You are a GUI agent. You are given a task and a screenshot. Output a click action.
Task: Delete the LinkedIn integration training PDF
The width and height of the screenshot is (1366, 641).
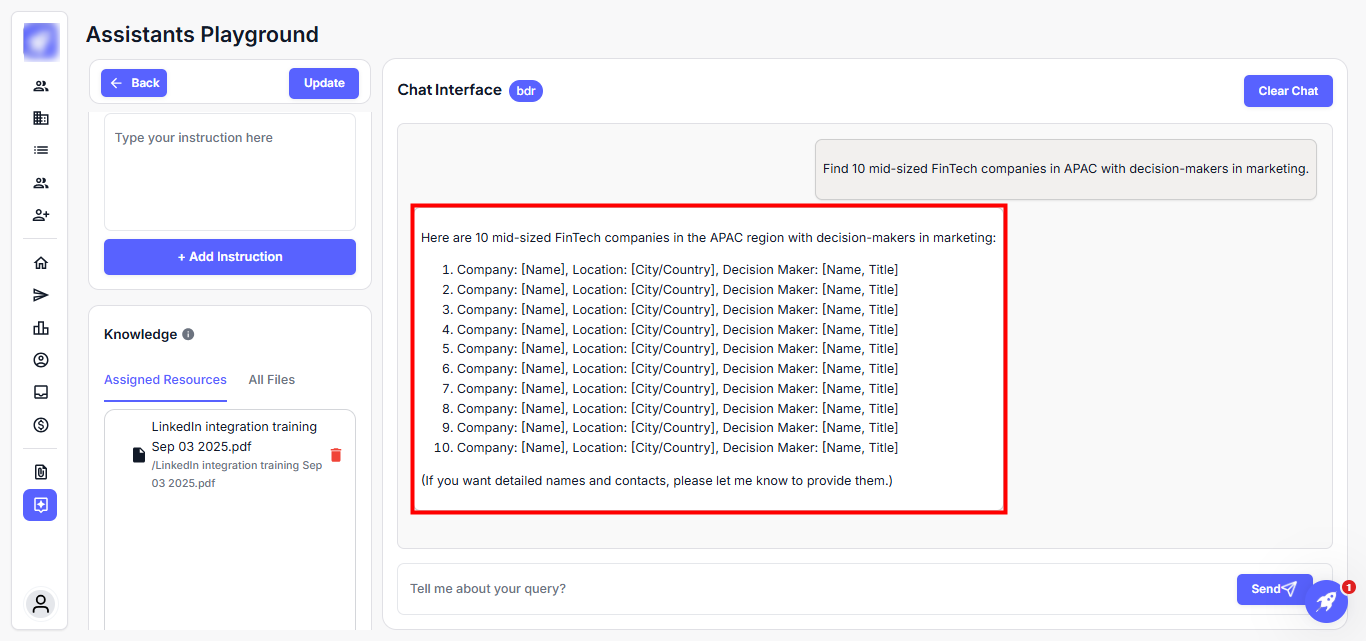pos(336,455)
